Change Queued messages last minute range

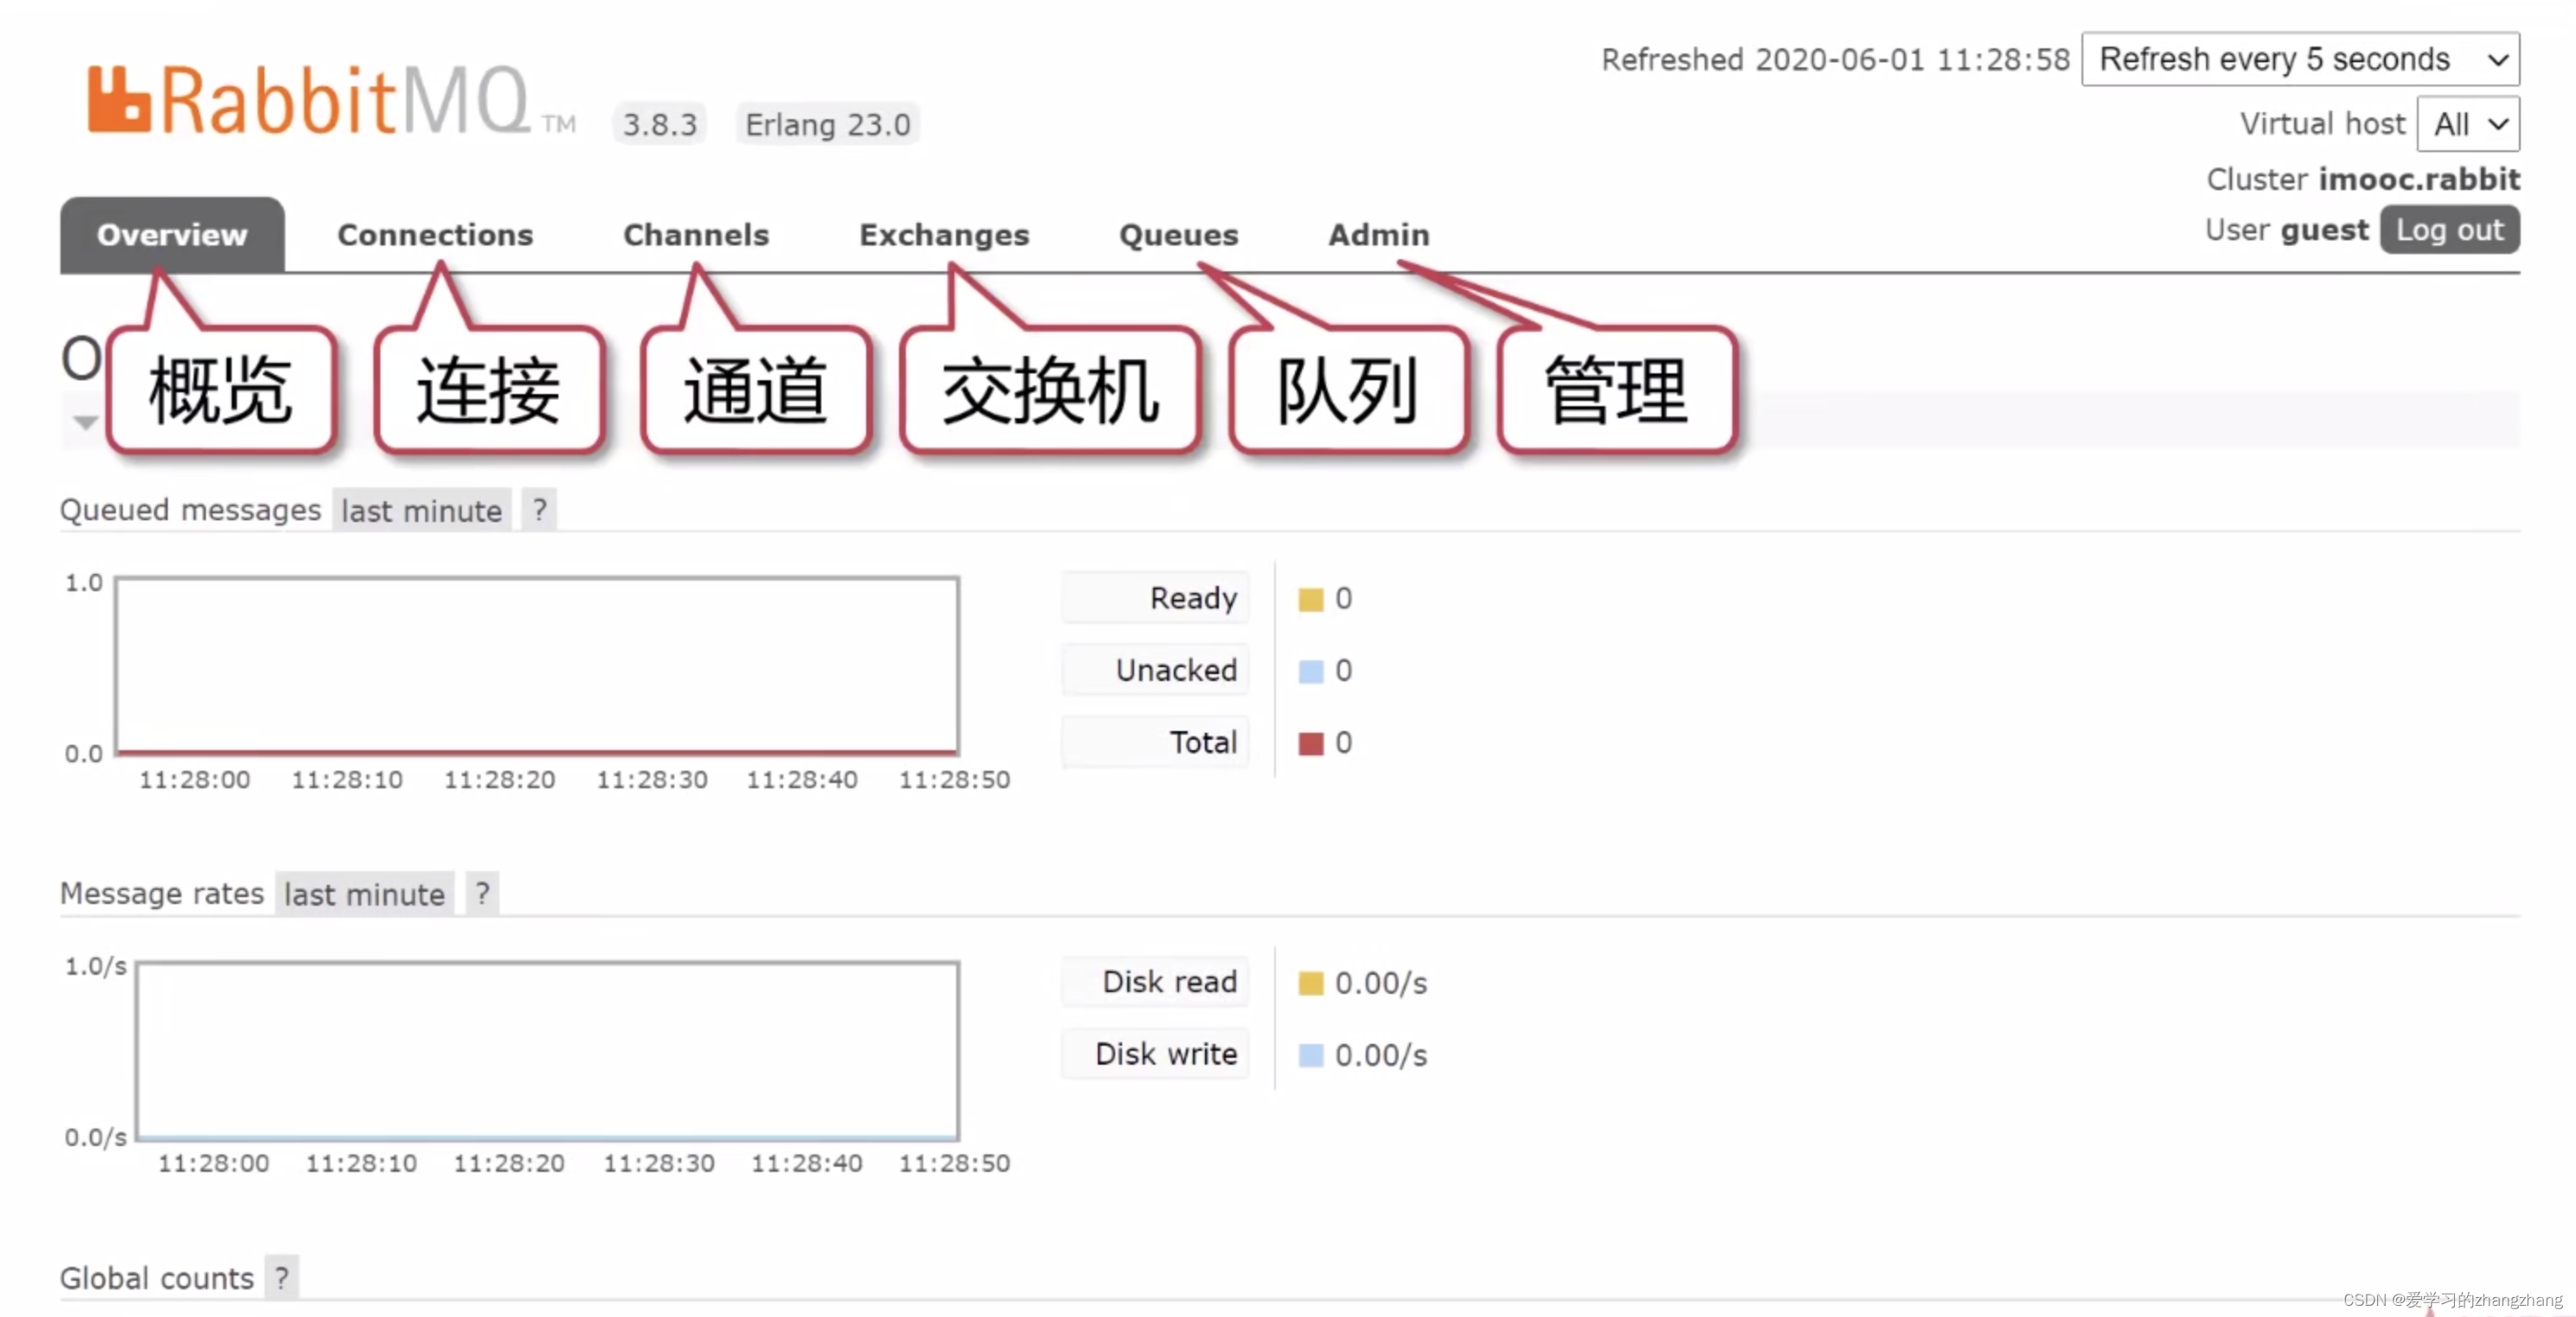[421, 511]
